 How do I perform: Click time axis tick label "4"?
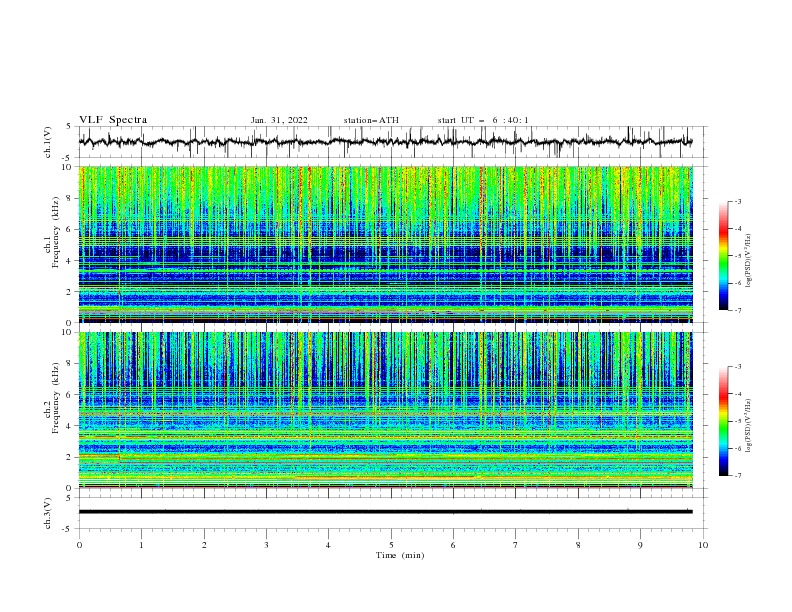pos(328,545)
